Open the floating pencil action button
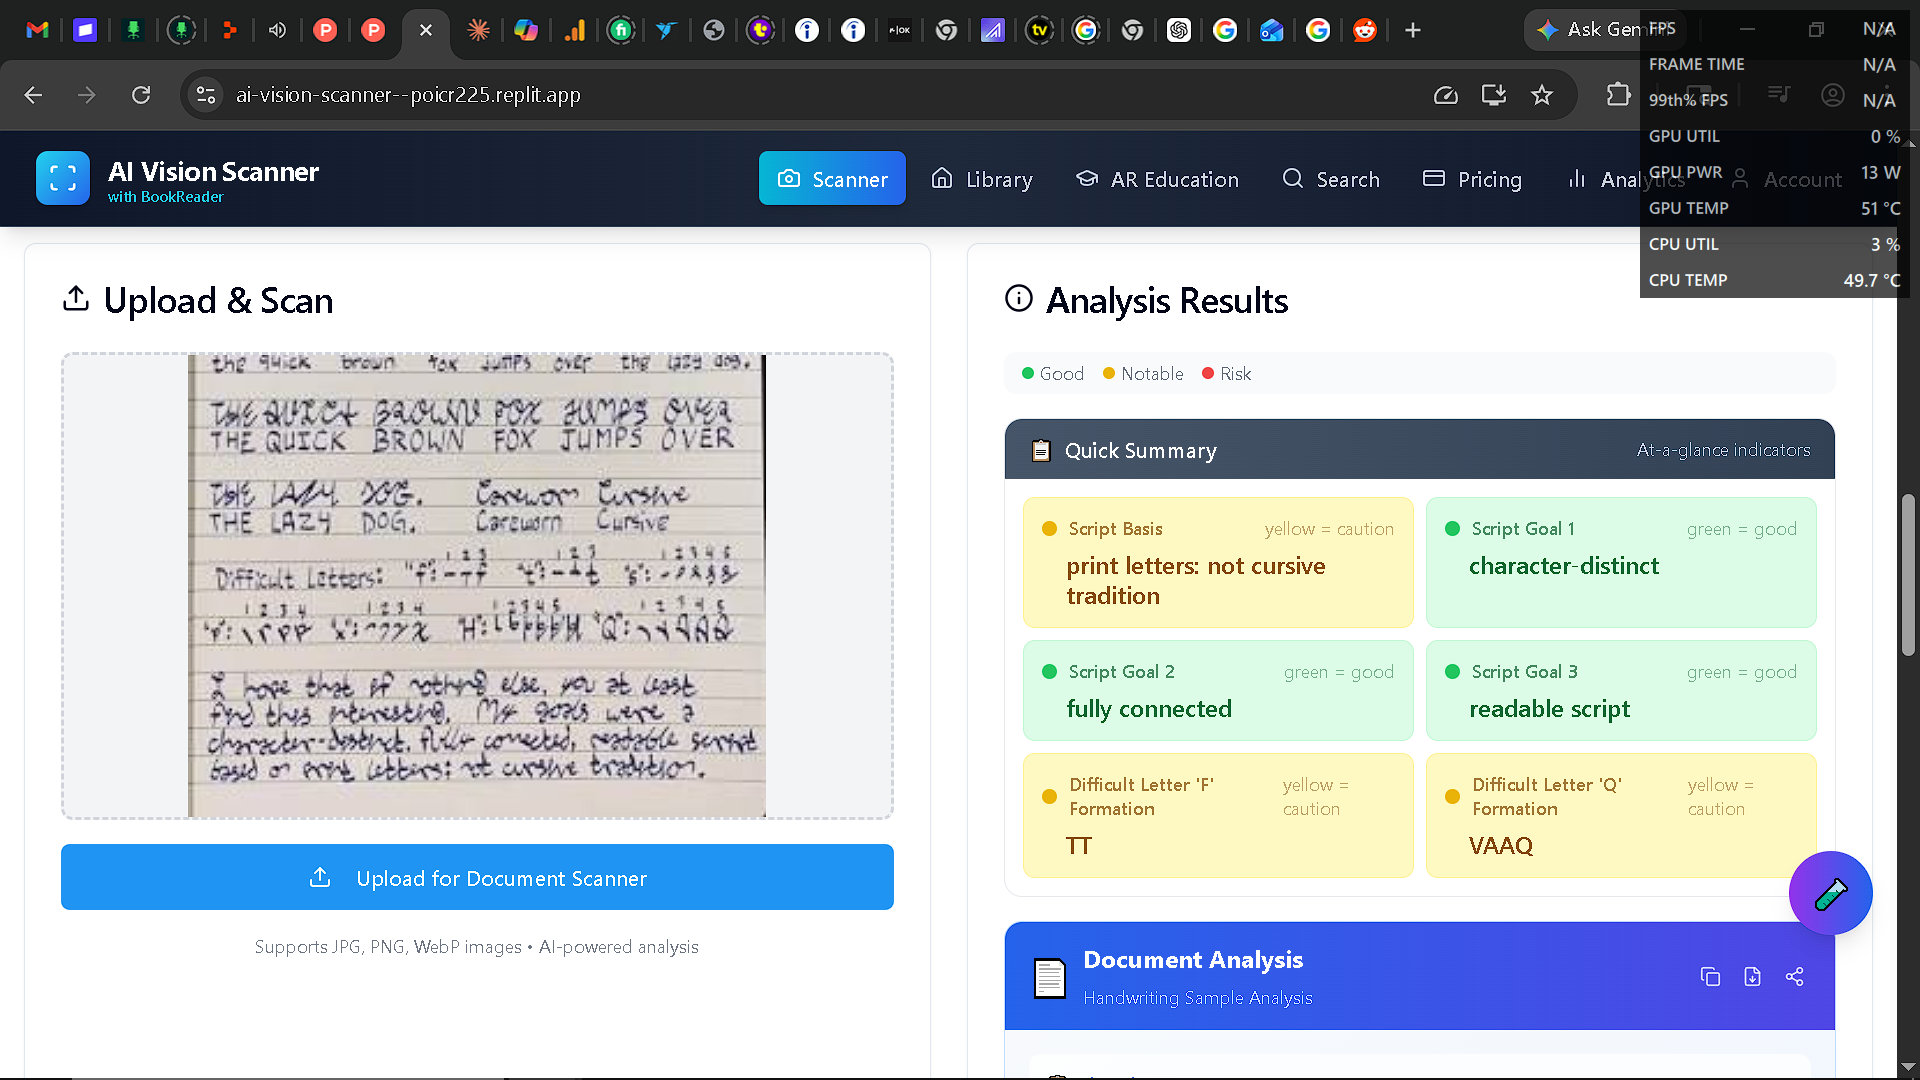Image resolution: width=1920 pixels, height=1080 pixels. point(1830,893)
